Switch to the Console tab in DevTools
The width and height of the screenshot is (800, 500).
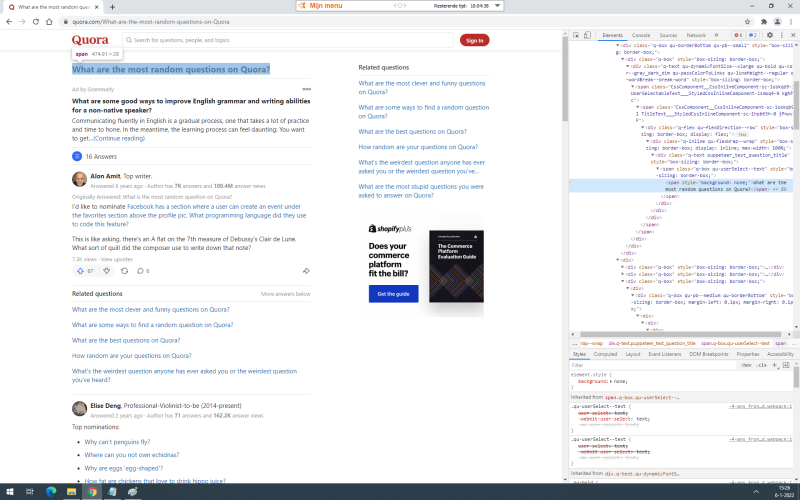click(641, 35)
